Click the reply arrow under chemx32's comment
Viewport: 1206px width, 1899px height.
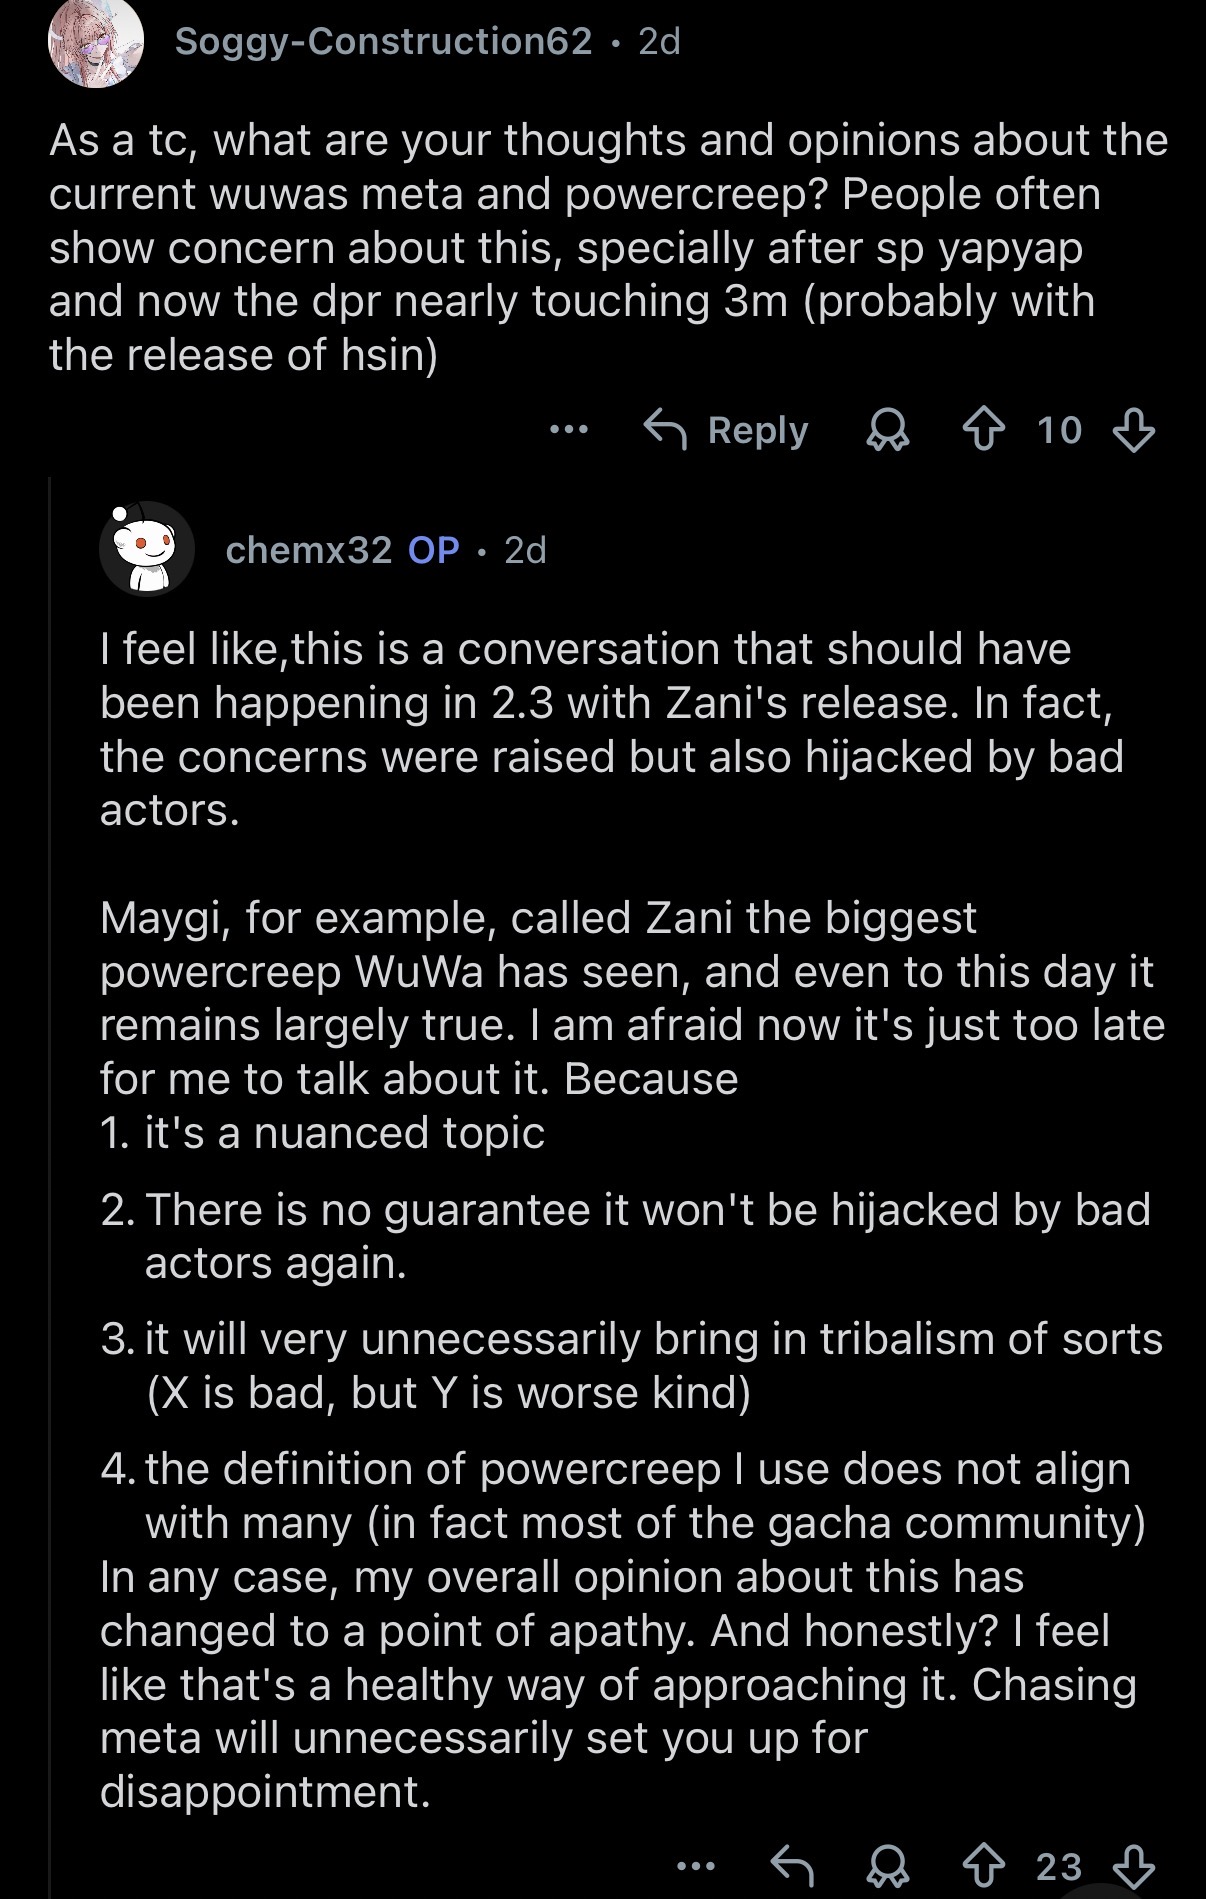click(x=793, y=1866)
